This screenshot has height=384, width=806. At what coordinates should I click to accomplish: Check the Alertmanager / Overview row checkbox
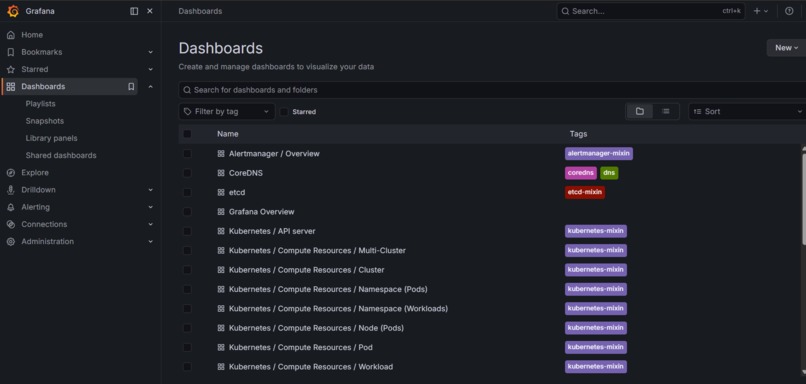point(187,154)
